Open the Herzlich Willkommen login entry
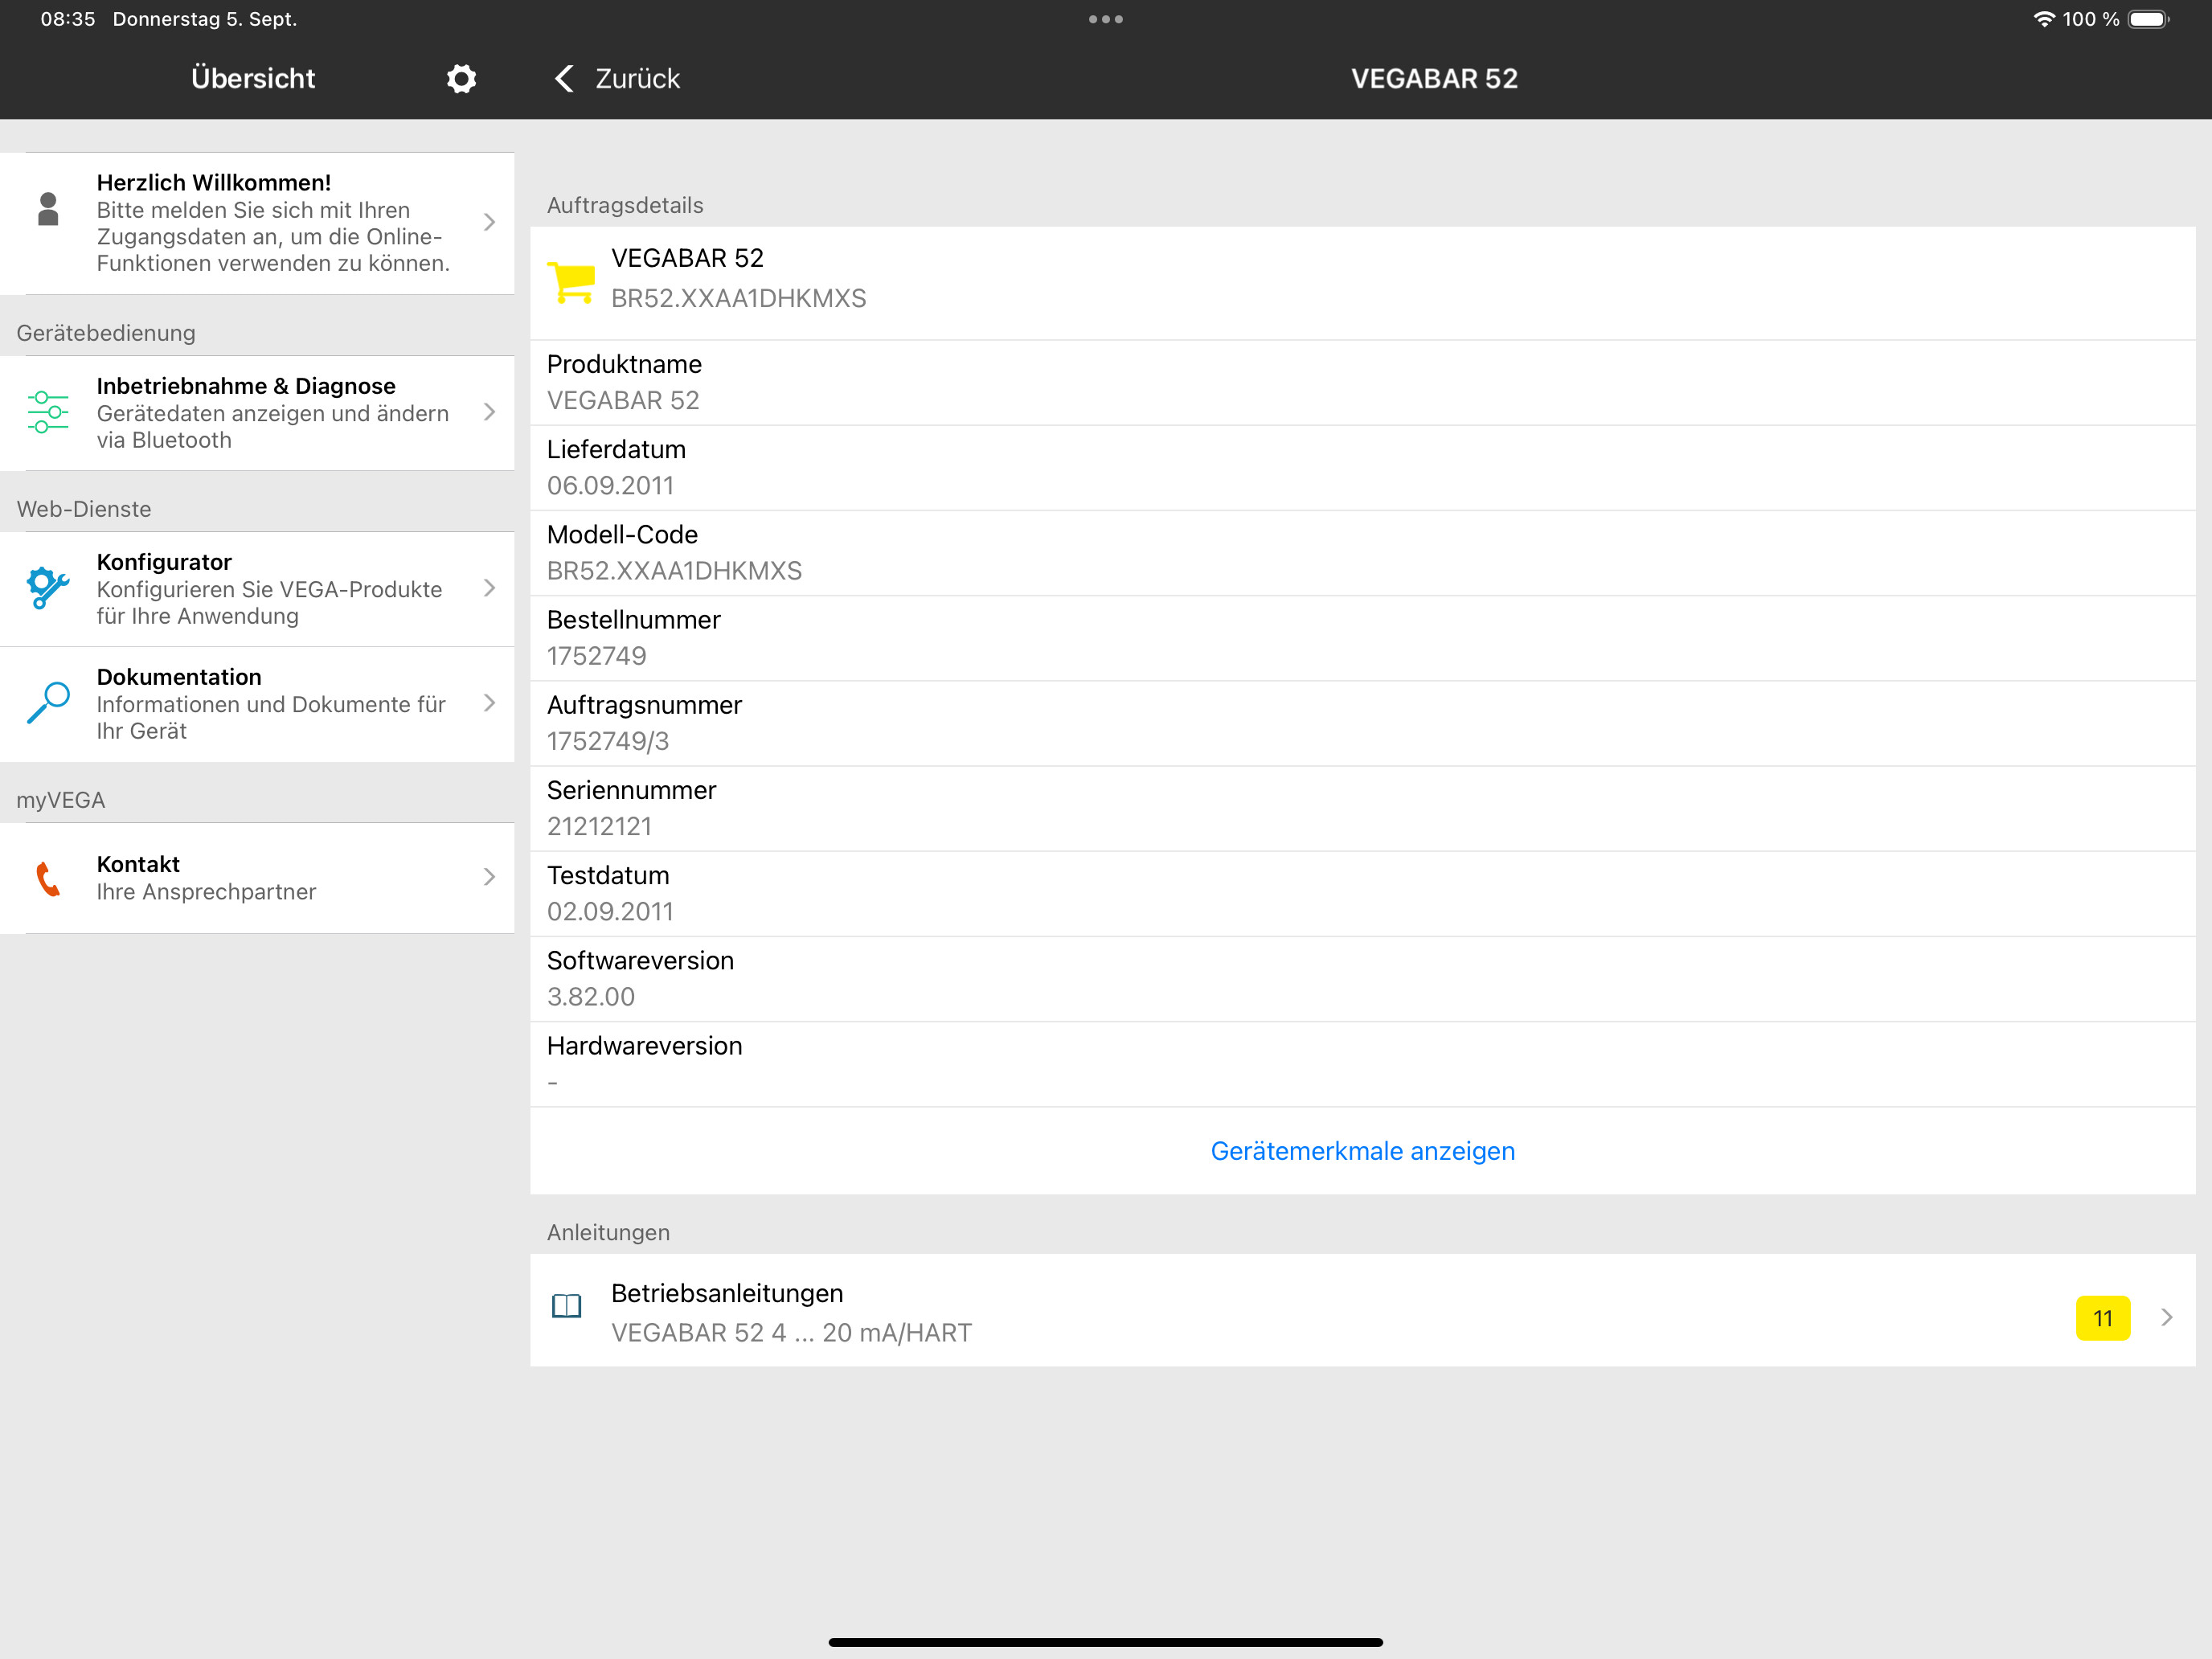This screenshot has width=2212, height=1659. [x=257, y=223]
